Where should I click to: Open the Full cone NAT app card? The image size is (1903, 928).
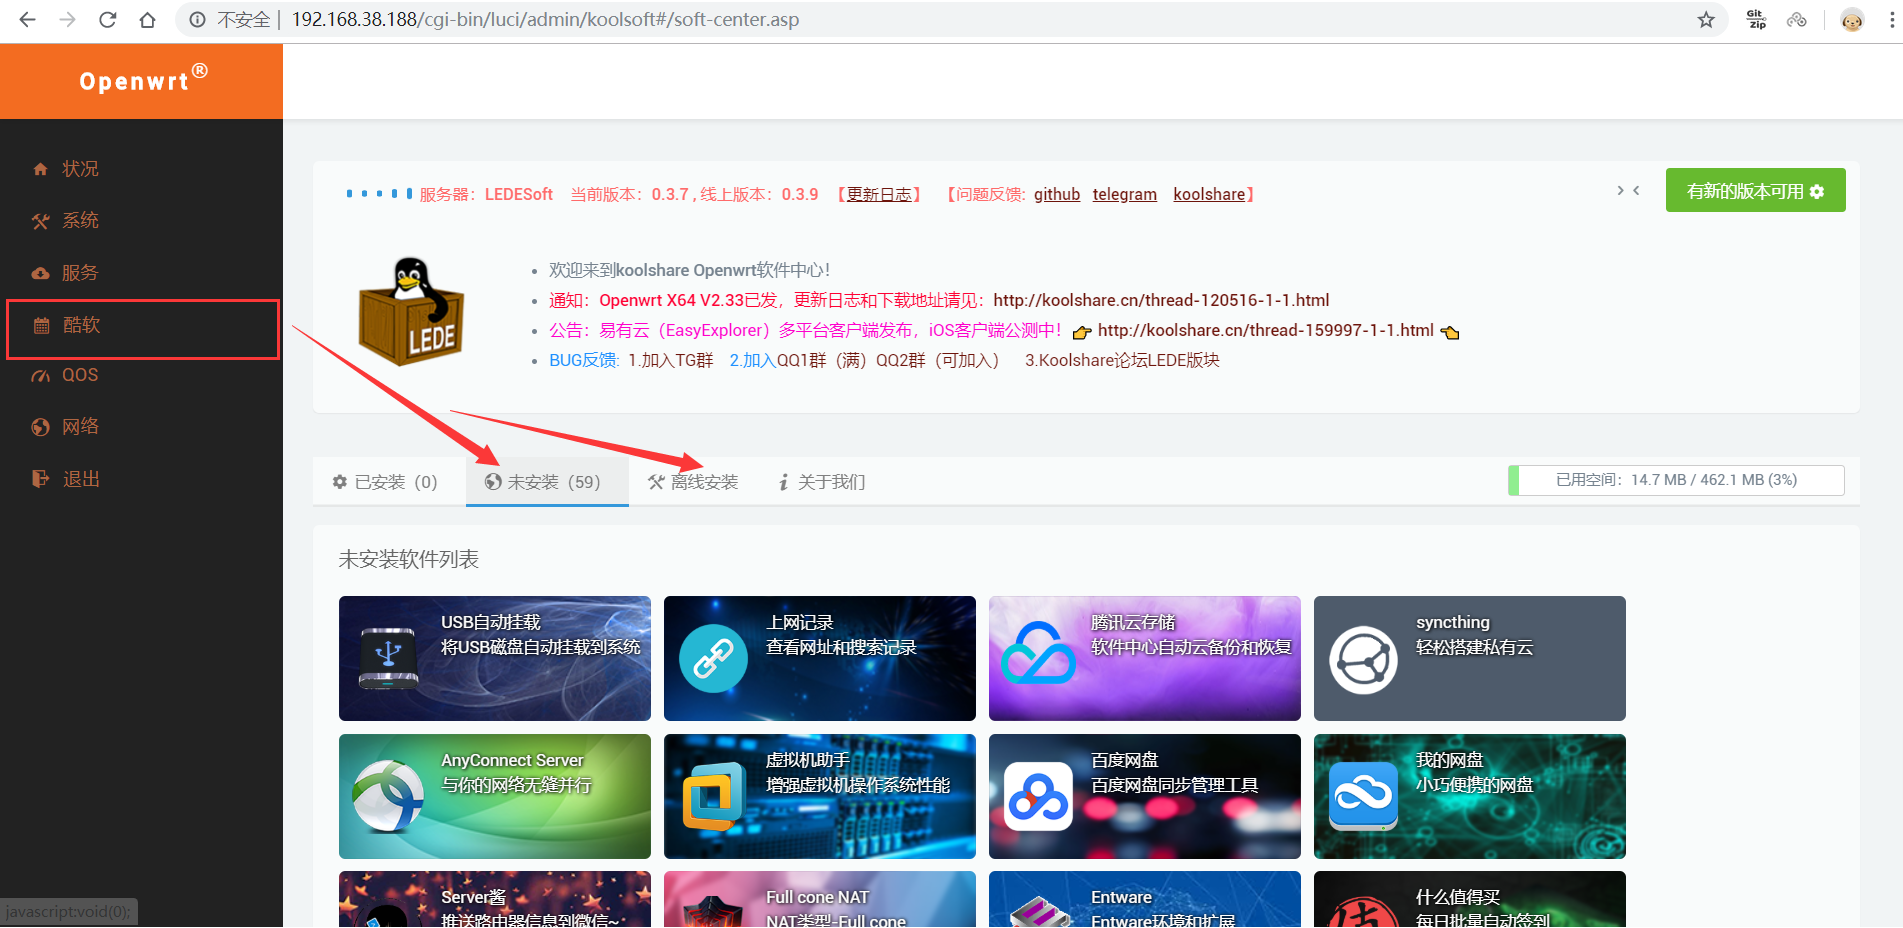(x=820, y=899)
